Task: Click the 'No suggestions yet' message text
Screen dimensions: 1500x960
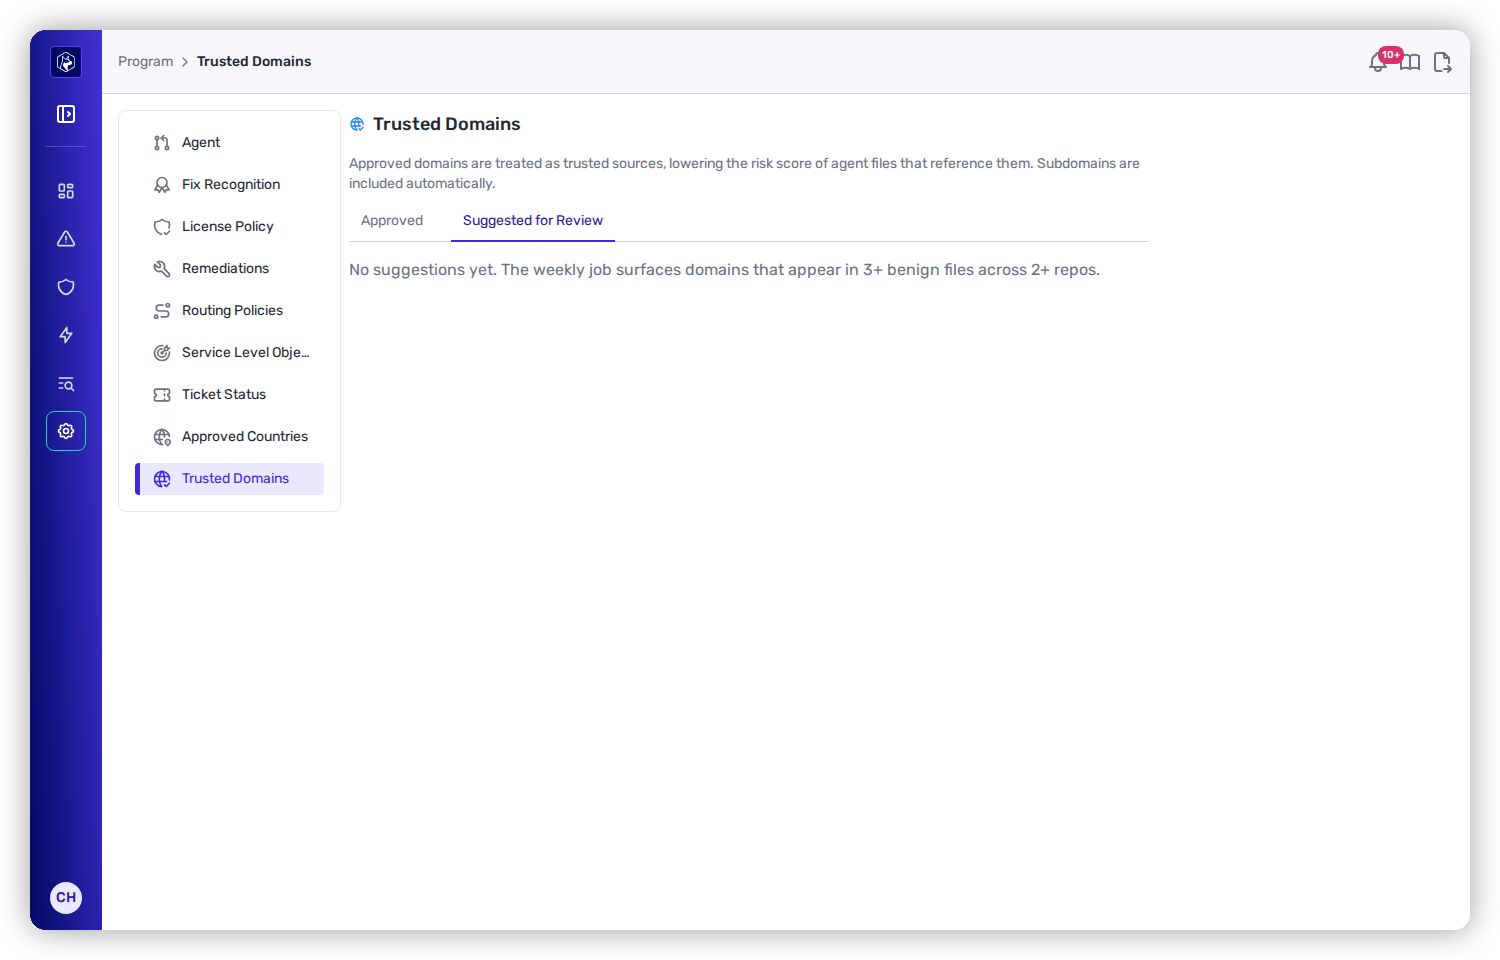Action: pos(724,270)
